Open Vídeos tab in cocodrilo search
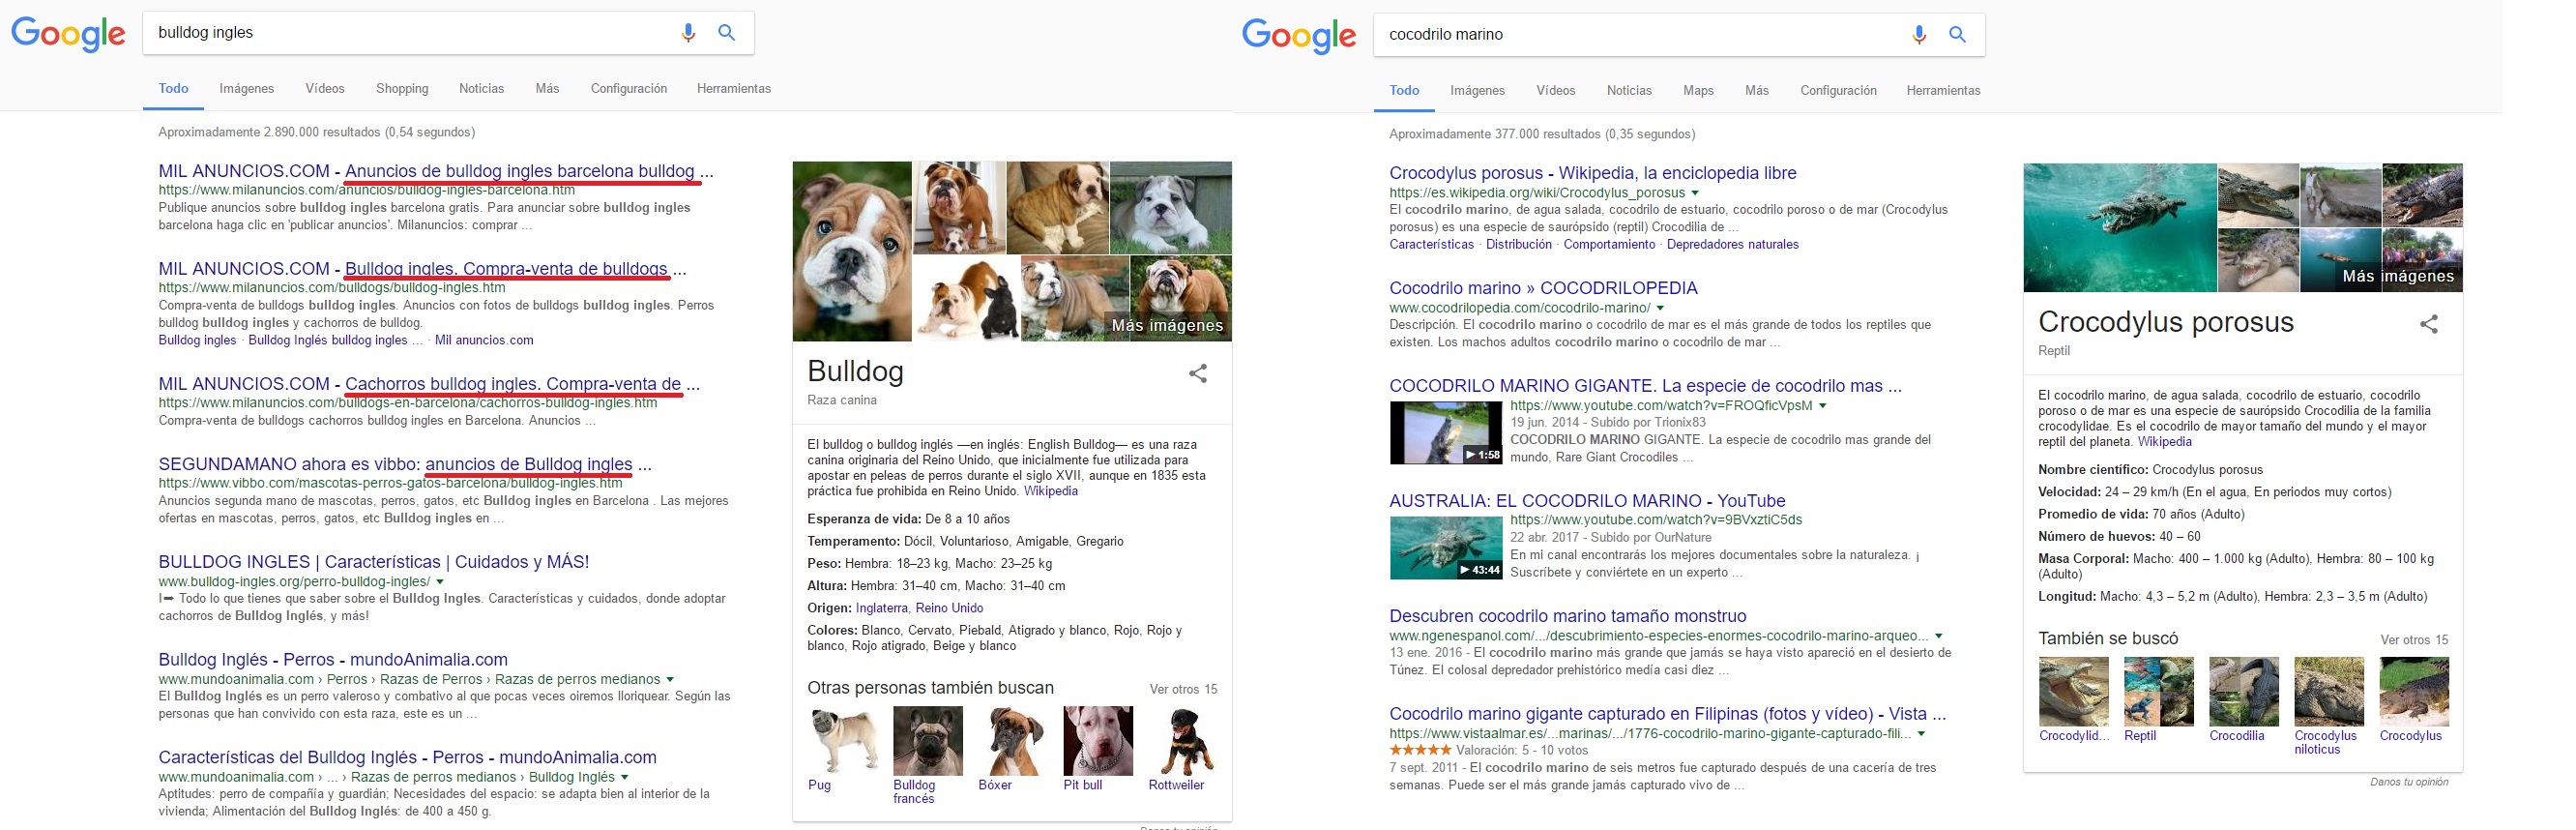The width and height of the screenshot is (2576, 830). (x=1555, y=91)
